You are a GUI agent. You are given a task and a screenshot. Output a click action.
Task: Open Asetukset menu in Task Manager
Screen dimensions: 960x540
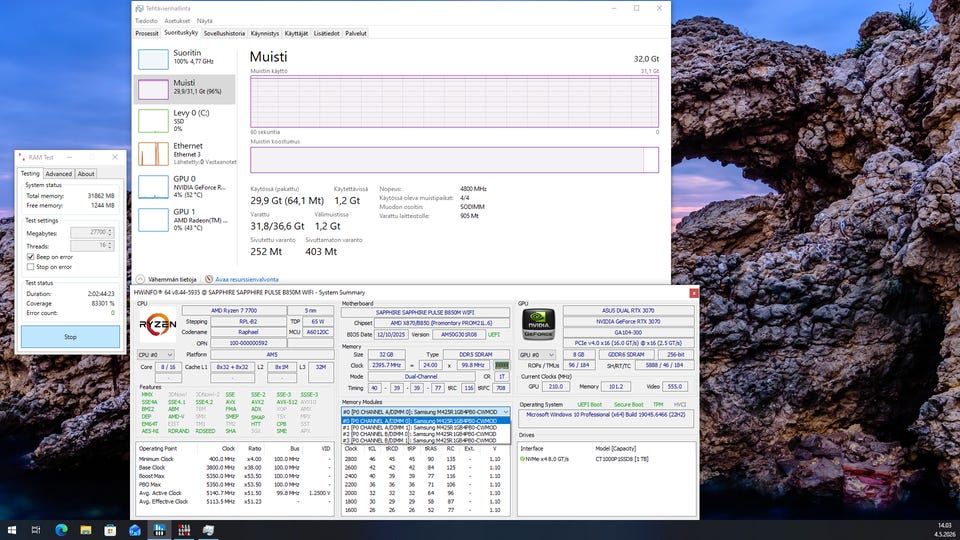pos(177,21)
